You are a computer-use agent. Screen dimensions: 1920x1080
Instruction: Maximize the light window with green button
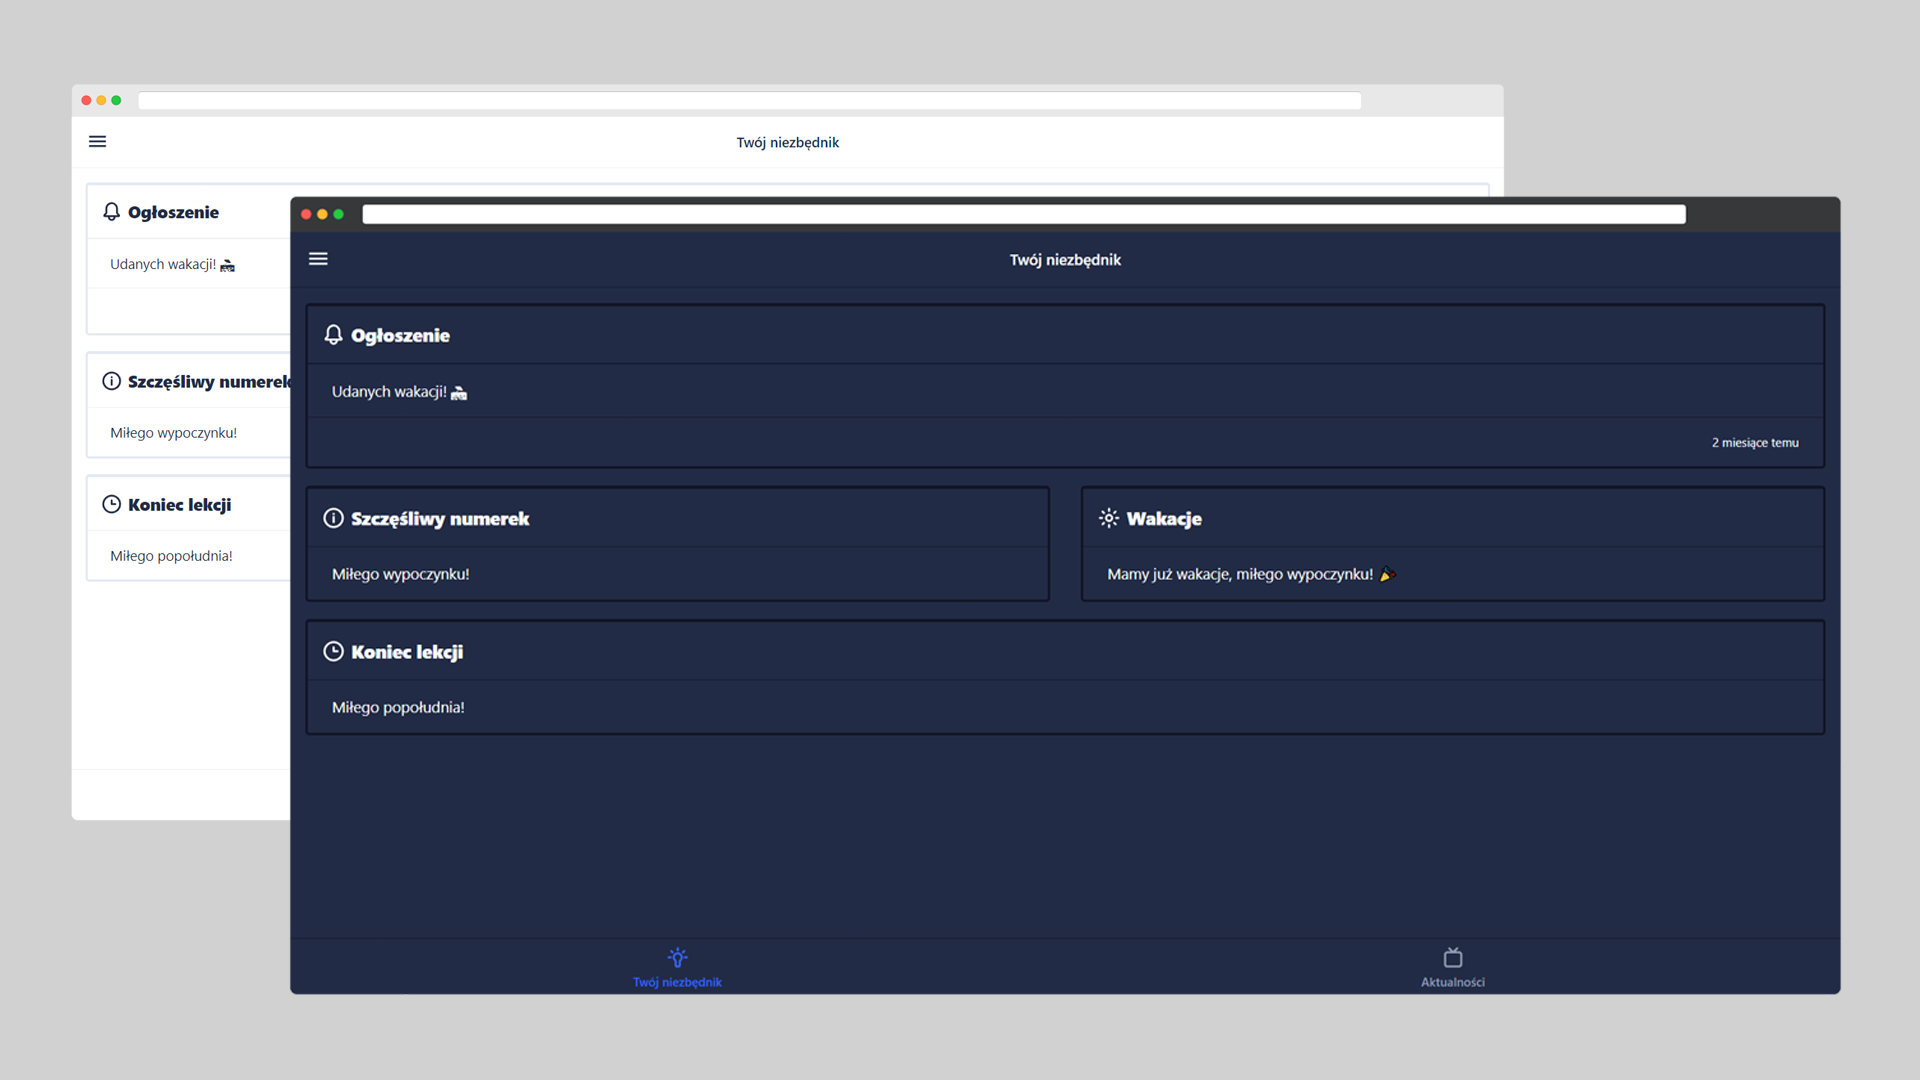pos(116,100)
